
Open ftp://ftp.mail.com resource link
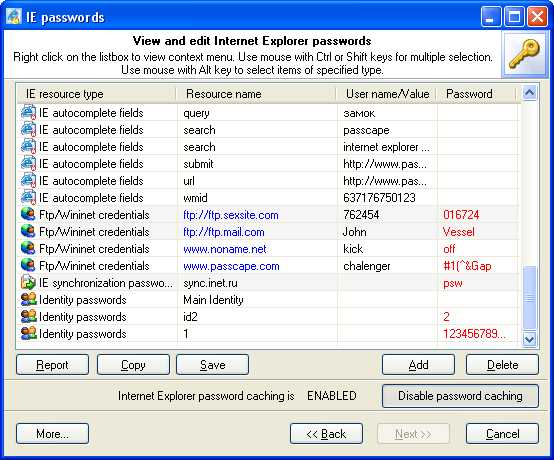pos(224,232)
